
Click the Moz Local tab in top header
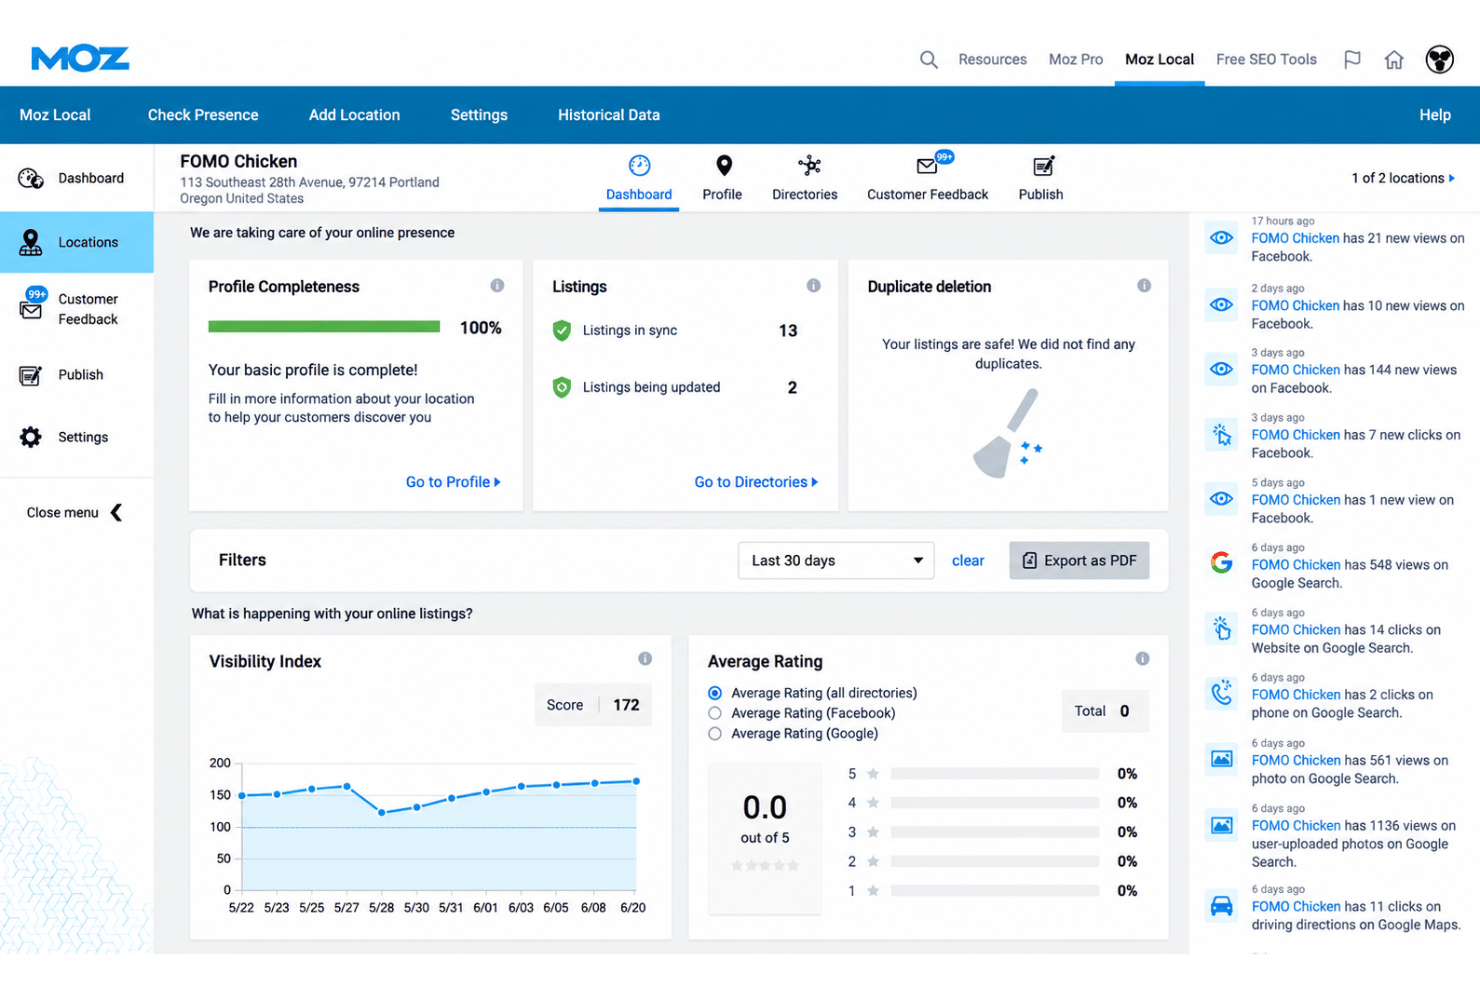(1159, 60)
